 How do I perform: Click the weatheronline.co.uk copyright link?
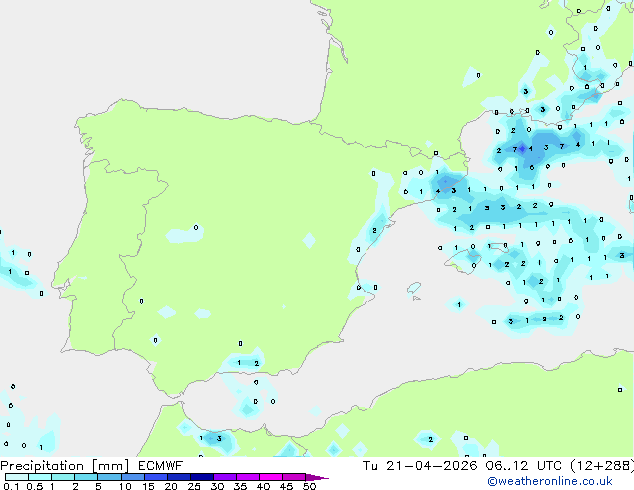[550, 481]
